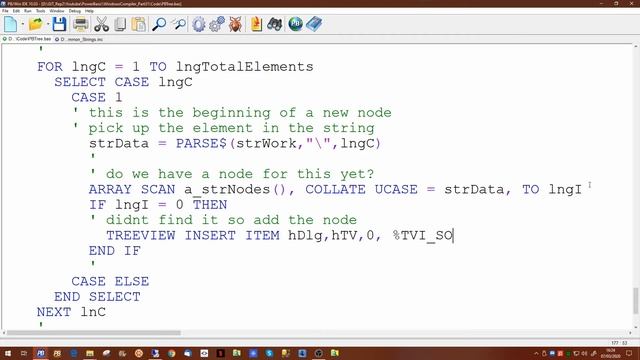640x360 pixels.
Task: Open the Window menu
Action: pyautogui.click(x=57, y=11)
